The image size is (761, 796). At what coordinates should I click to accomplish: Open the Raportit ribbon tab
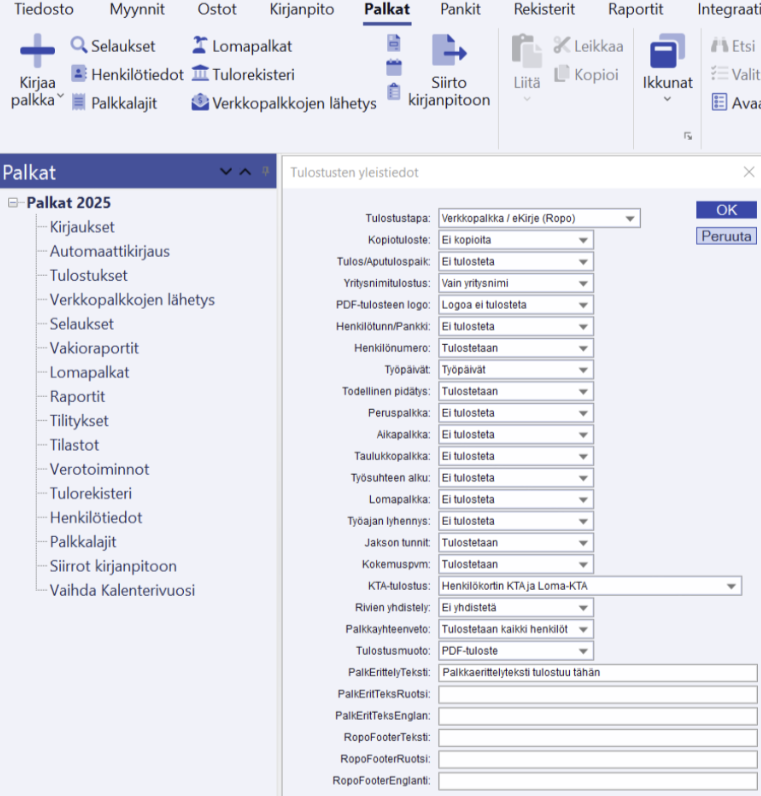tap(635, 10)
